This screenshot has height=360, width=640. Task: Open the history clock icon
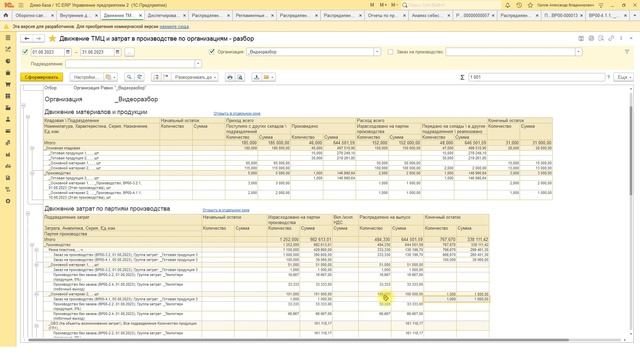coord(519,5)
